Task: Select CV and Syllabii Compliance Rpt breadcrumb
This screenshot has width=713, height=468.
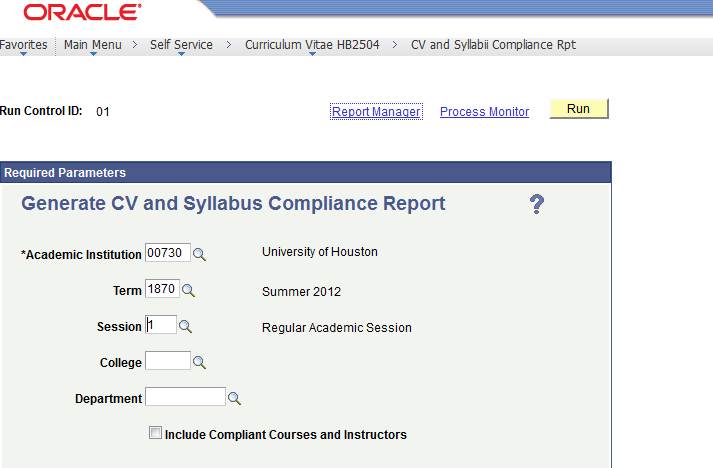Action: coord(493,45)
